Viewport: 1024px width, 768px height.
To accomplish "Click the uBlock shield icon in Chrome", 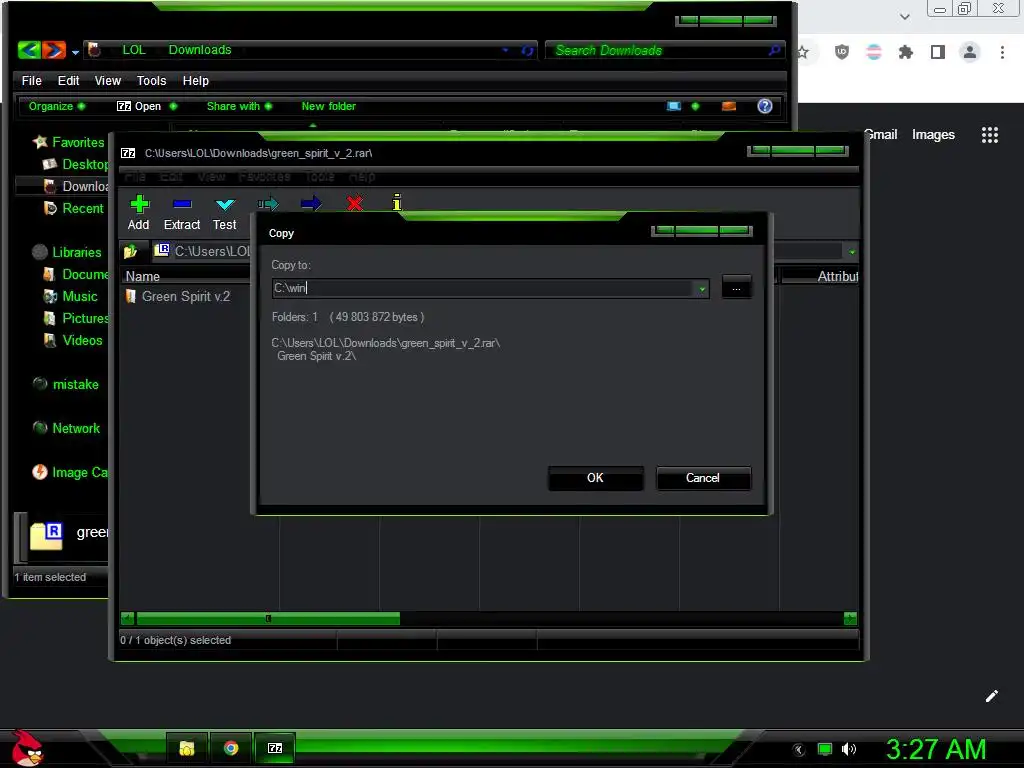I will point(842,52).
